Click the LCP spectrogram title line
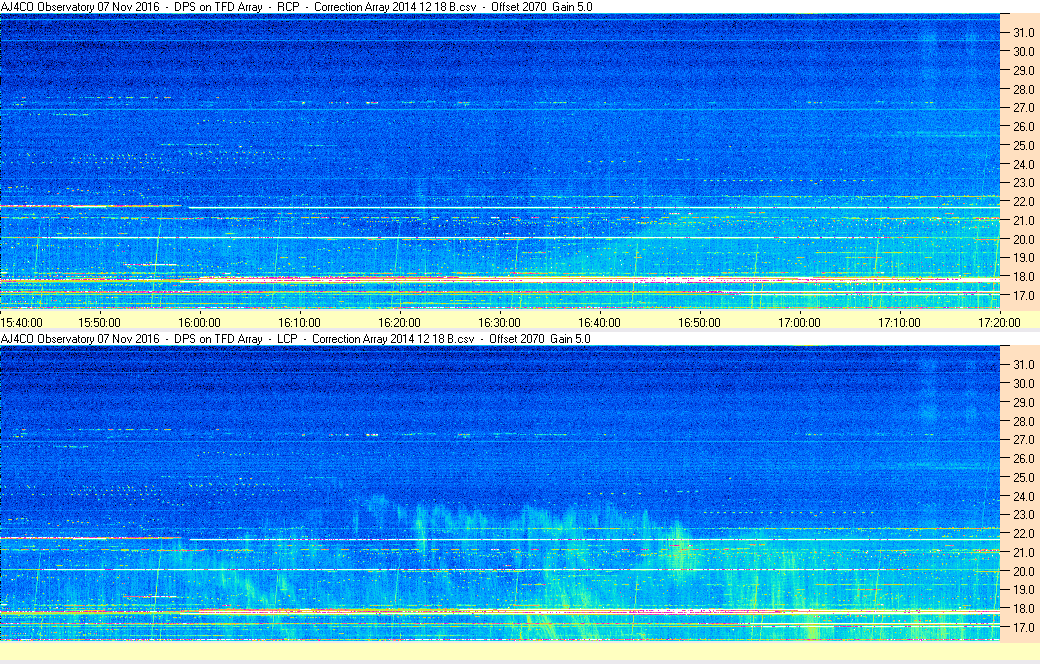Image resolution: width=1040 pixels, height=664 pixels. [295, 338]
